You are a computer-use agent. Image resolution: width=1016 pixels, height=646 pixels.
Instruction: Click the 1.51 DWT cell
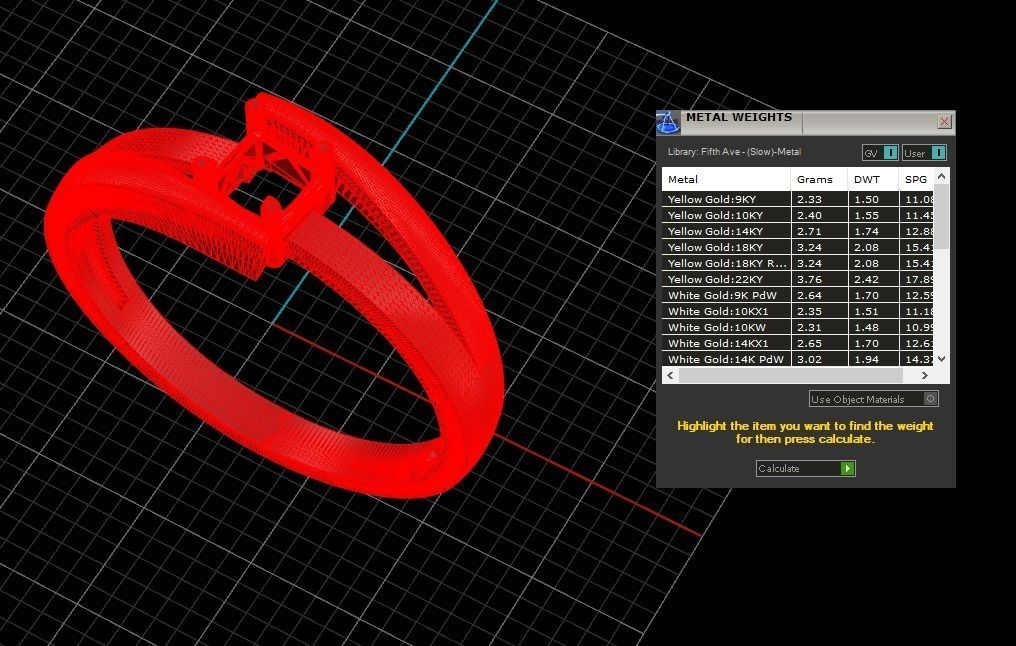tap(873, 311)
